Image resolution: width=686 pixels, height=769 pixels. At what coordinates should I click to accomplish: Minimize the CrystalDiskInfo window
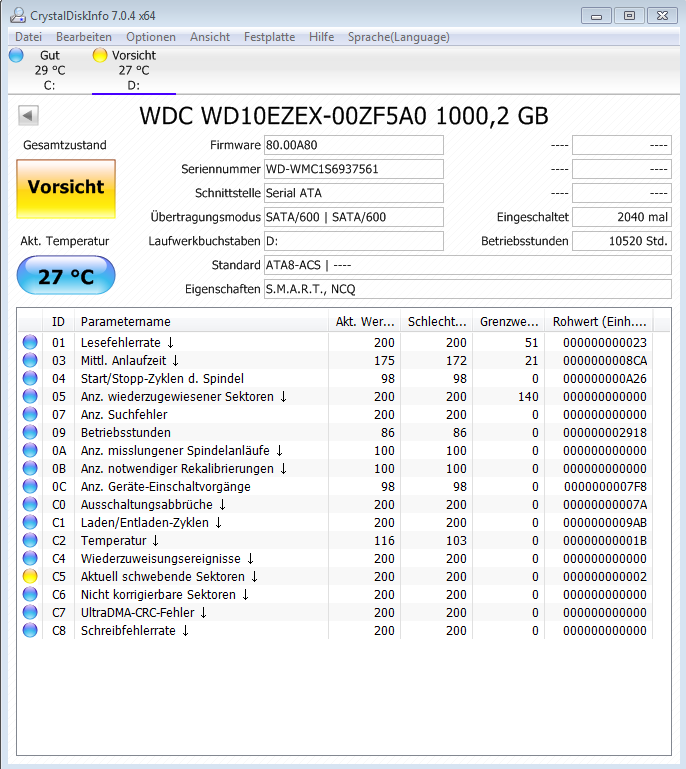[596, 16]
